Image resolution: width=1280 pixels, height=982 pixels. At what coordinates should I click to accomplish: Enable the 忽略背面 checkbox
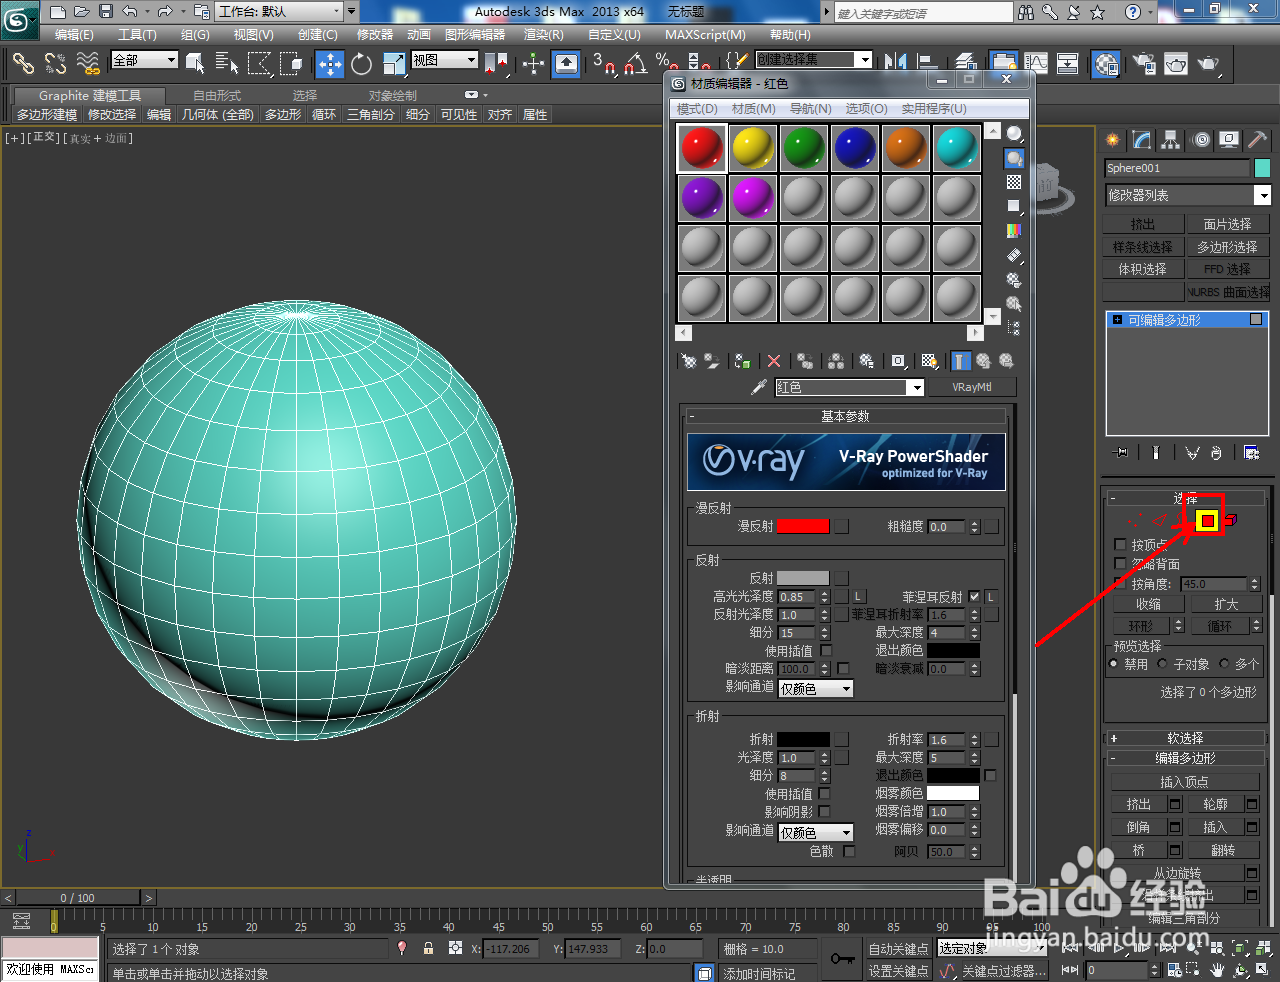point(1120,564)
